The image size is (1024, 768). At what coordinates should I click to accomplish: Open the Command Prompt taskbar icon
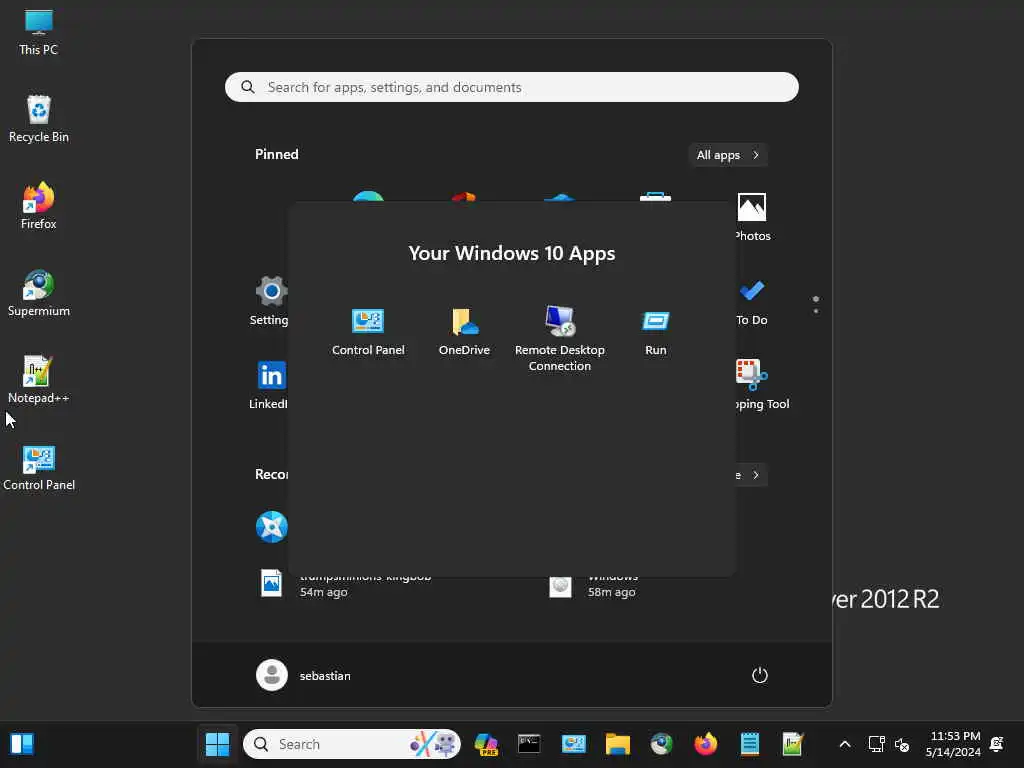click(x=529, y=744)
